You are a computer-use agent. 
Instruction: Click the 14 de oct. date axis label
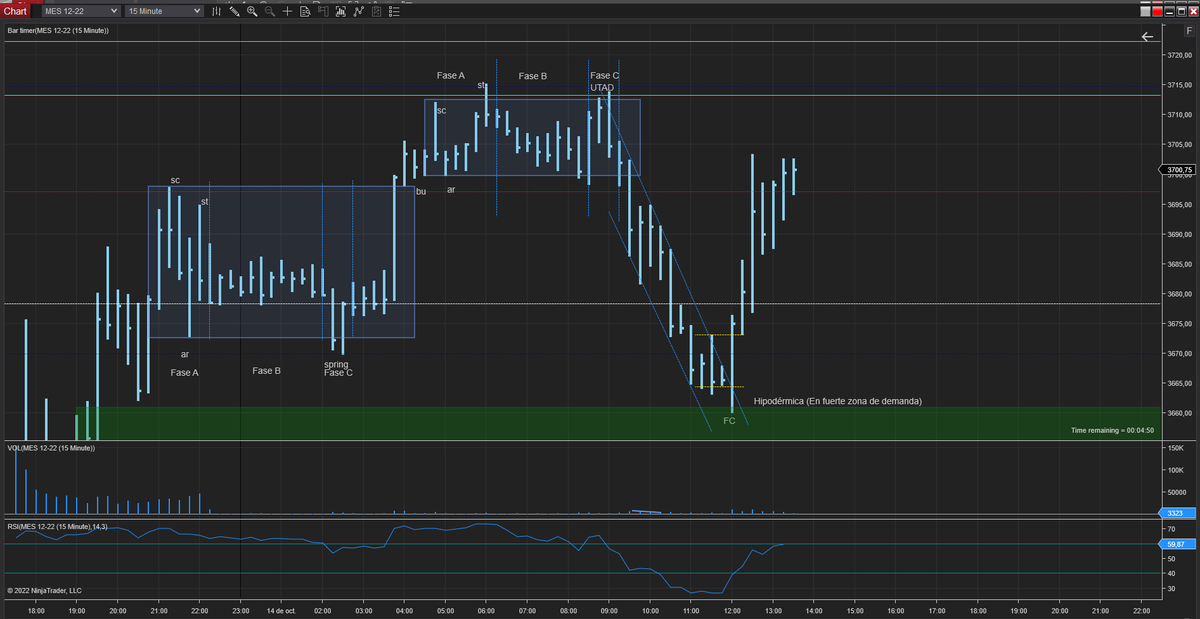point(282,609)
